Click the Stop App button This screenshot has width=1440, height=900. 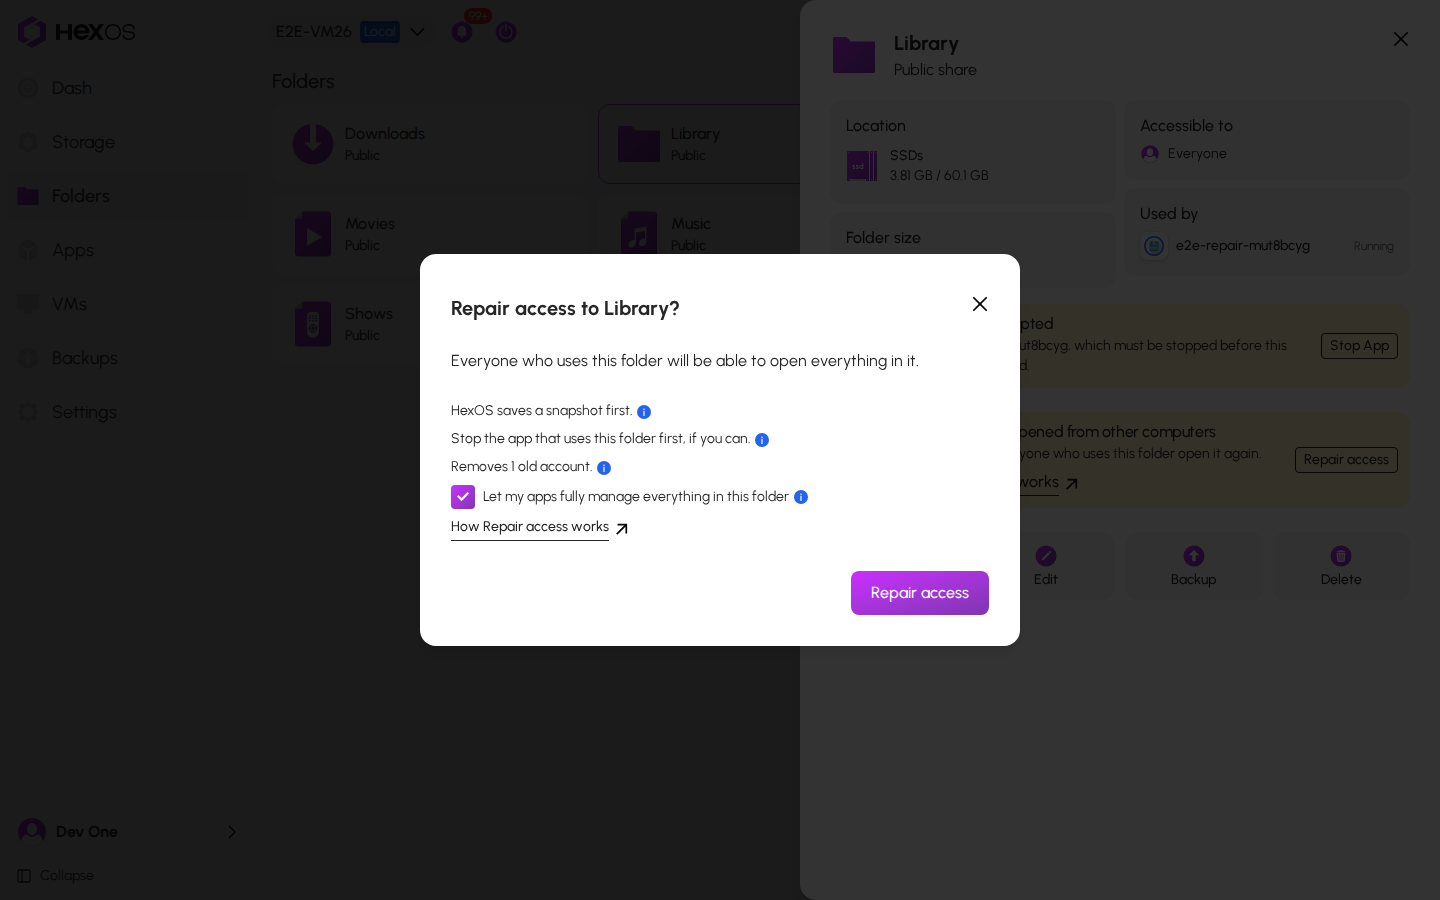click(1359, 346)
